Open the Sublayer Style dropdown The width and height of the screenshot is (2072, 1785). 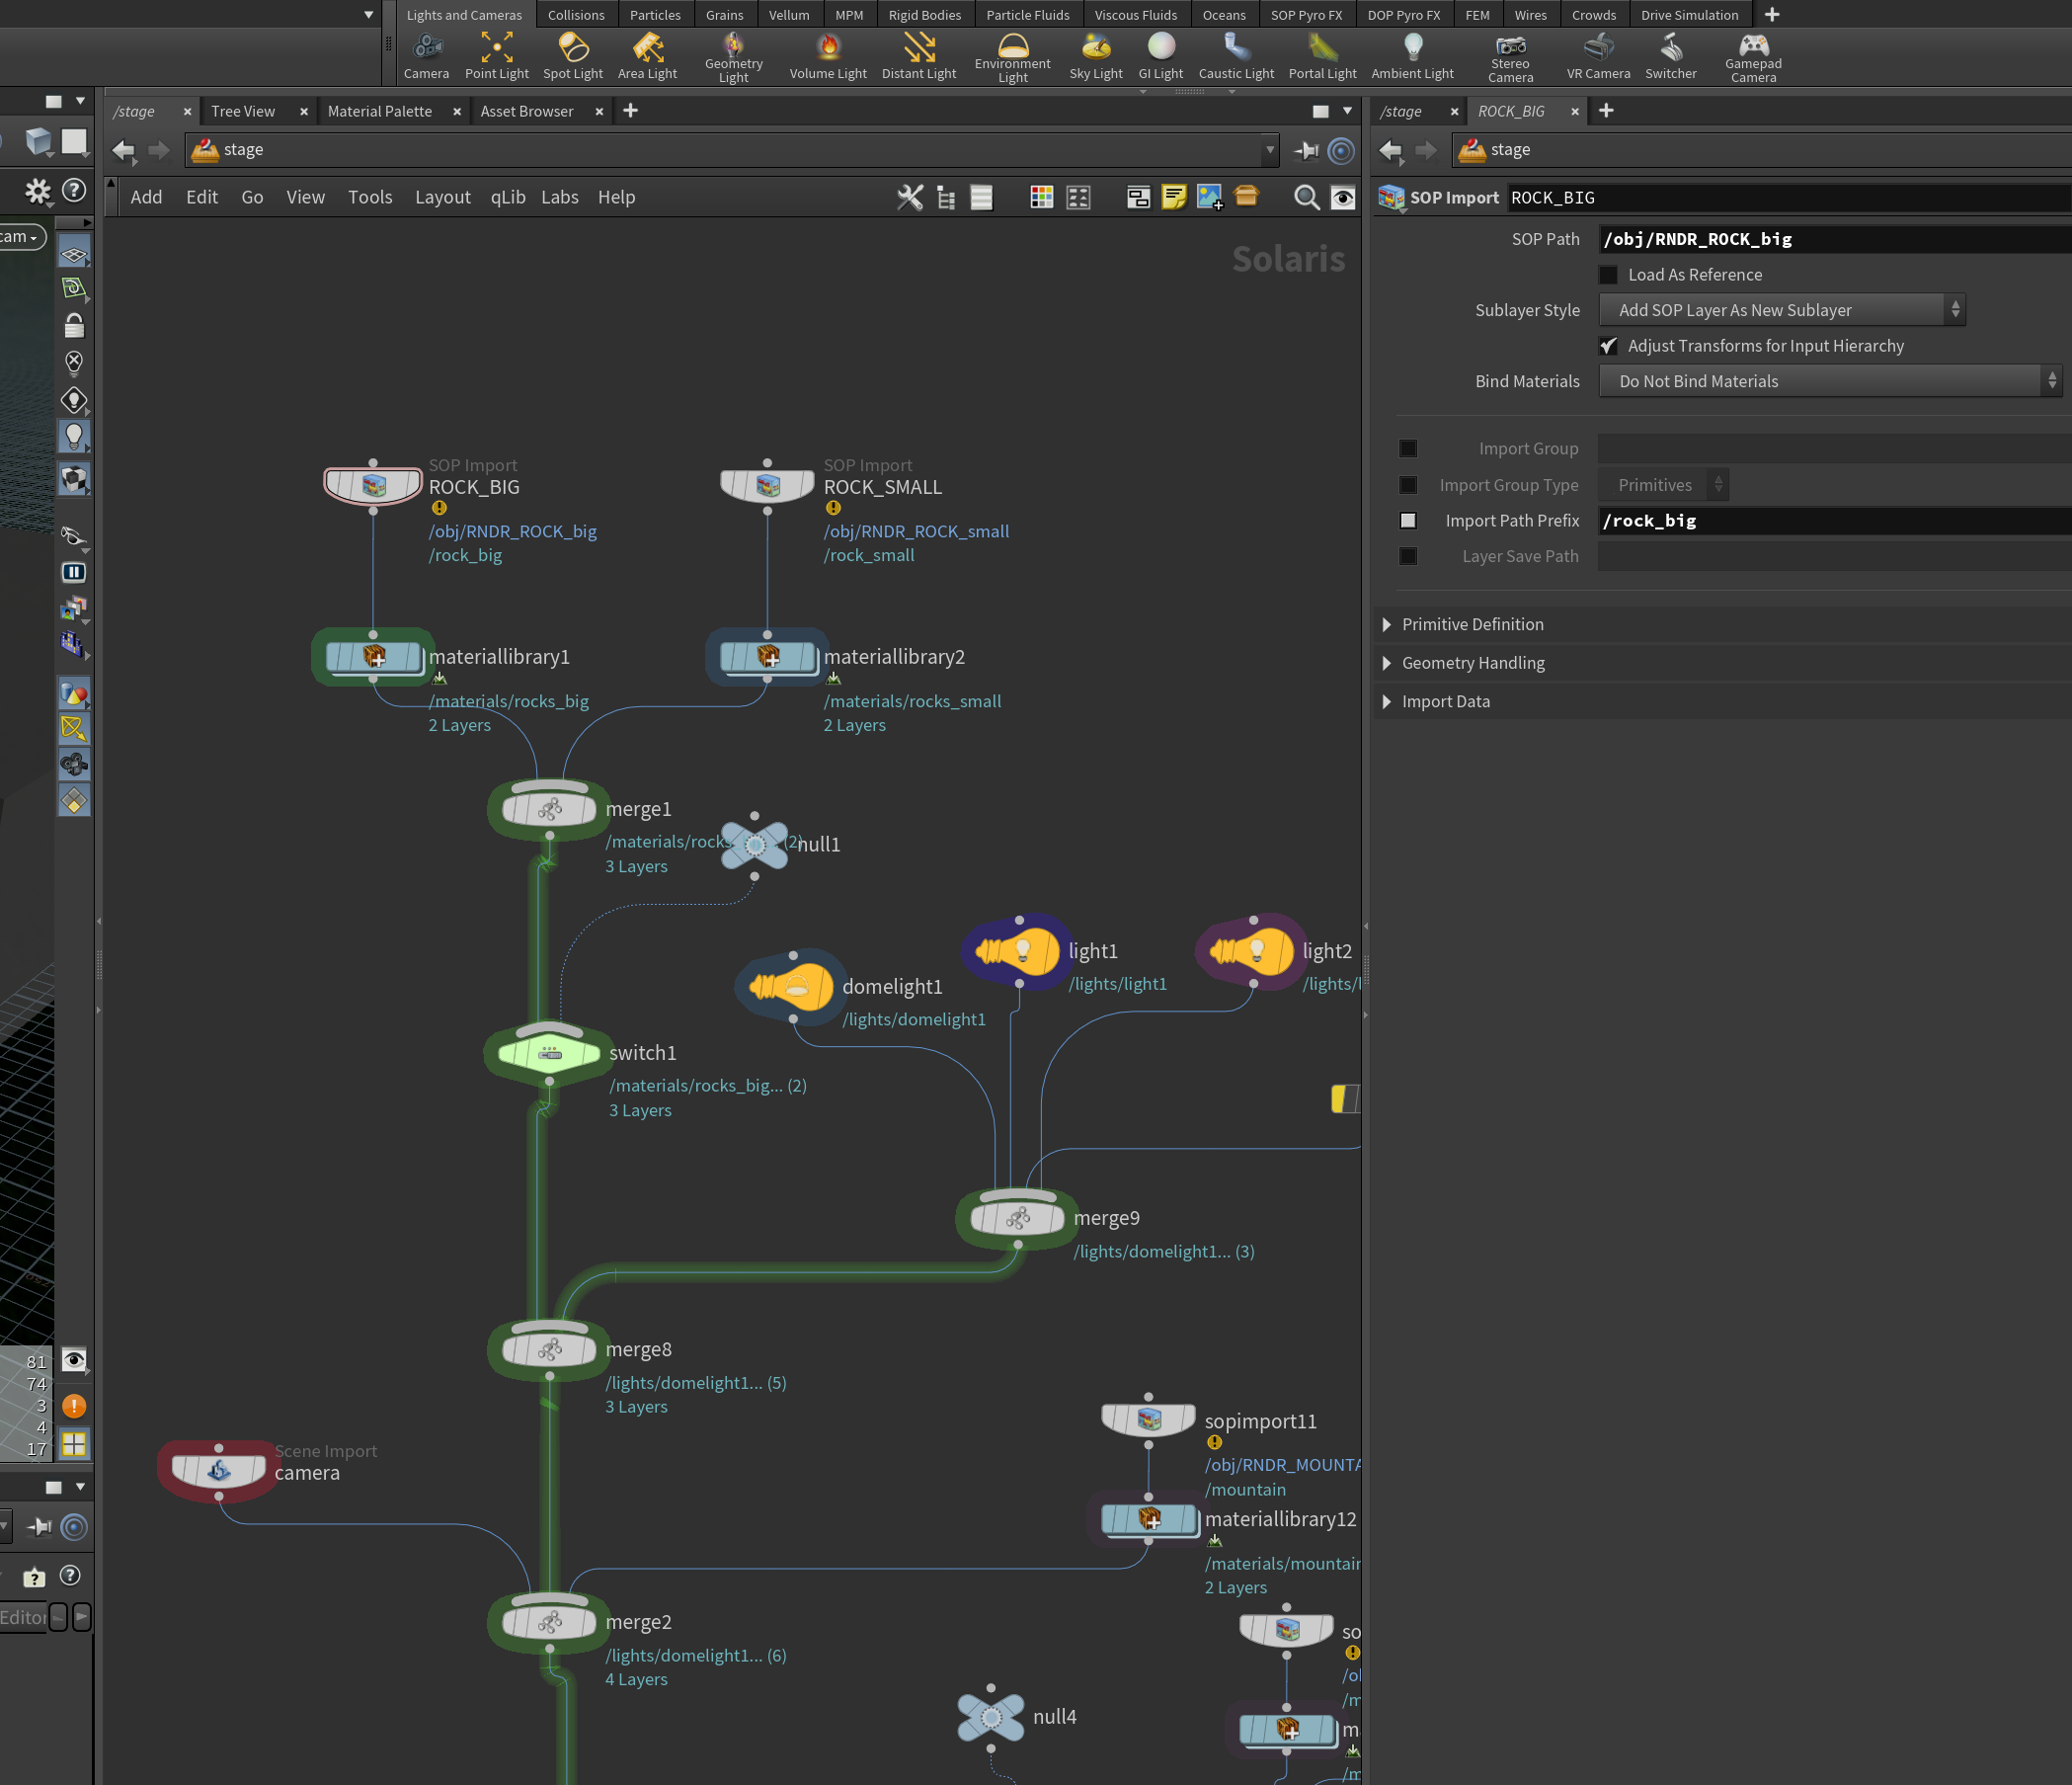coord(1782,310)
